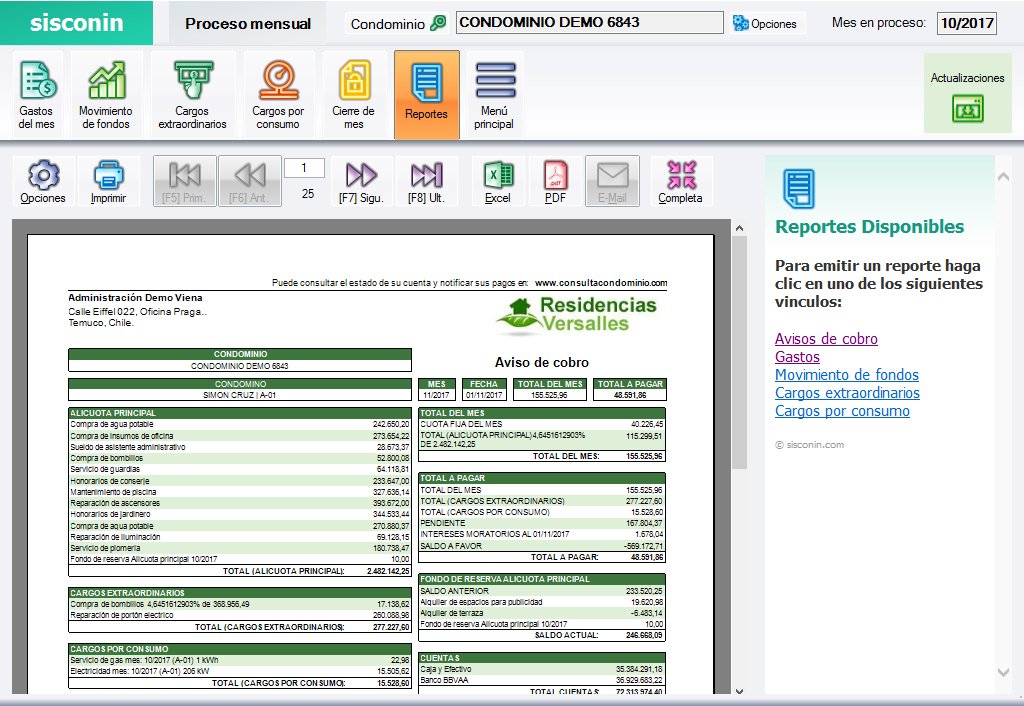Go to first page with F5 Prim.
The image size is (1024, 706).
(184, 181)
